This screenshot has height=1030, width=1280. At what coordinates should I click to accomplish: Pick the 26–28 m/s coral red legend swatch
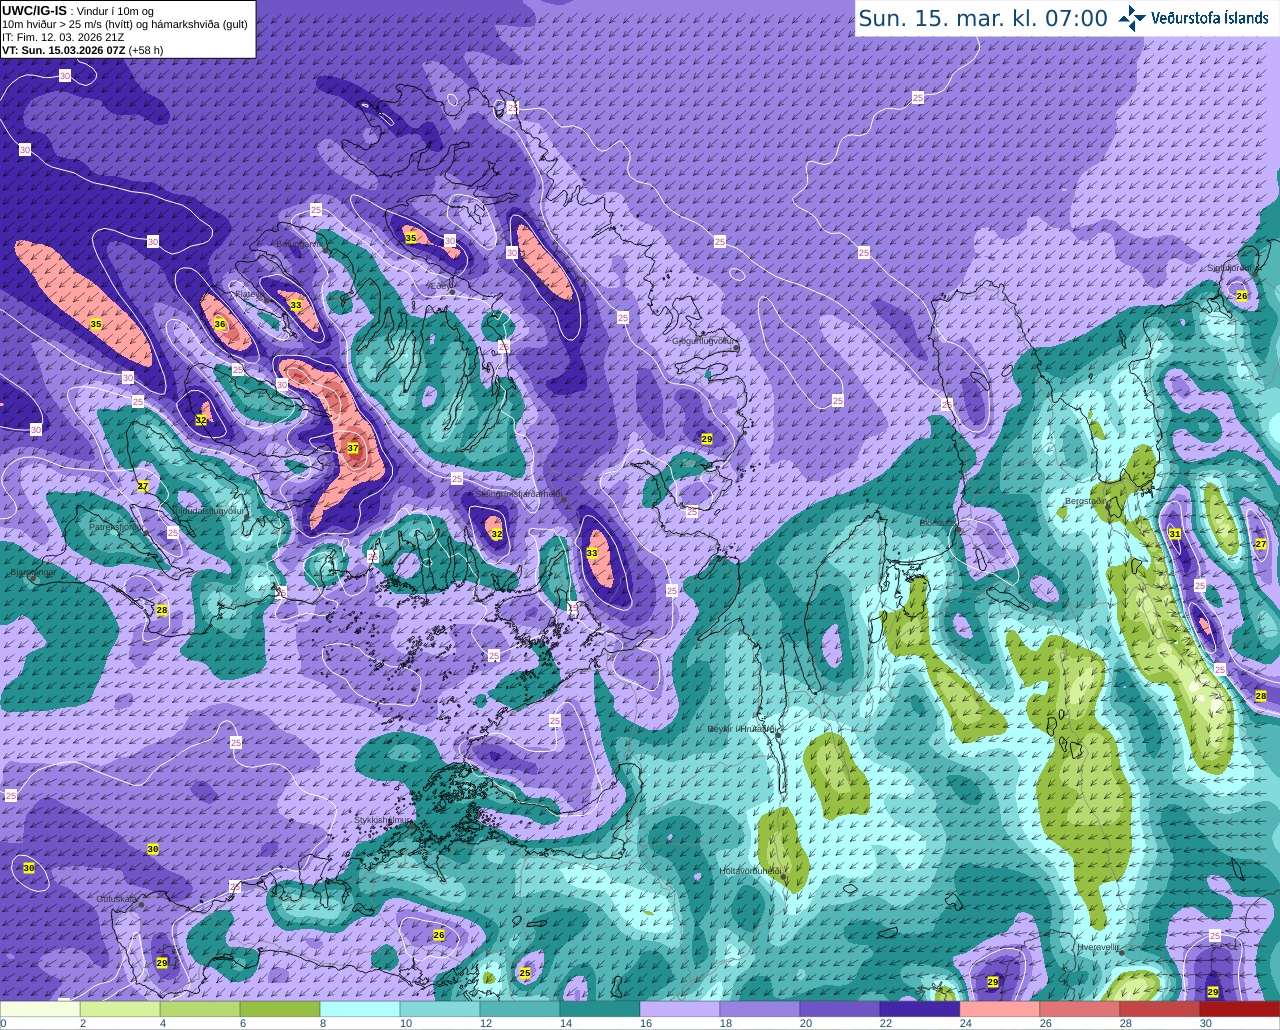coord(1080,1009)
